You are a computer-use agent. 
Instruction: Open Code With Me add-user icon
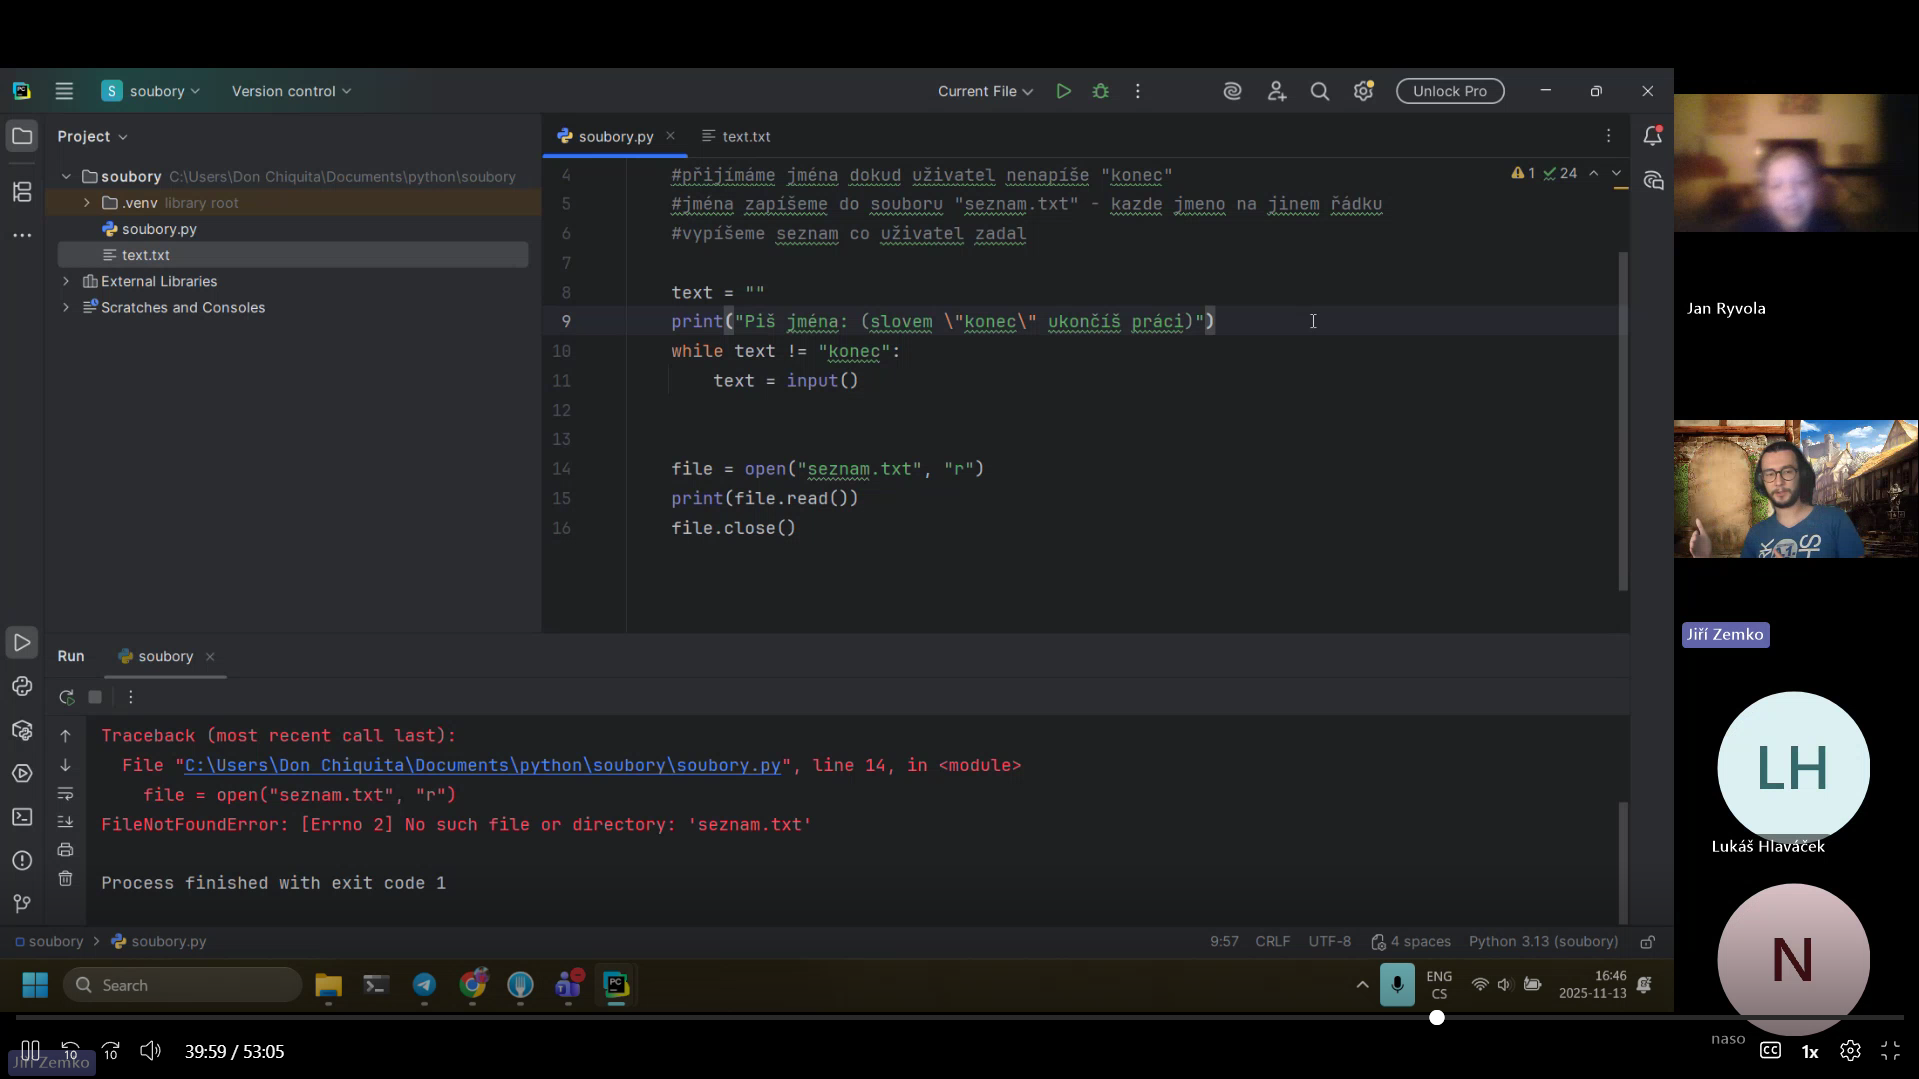1276,91
